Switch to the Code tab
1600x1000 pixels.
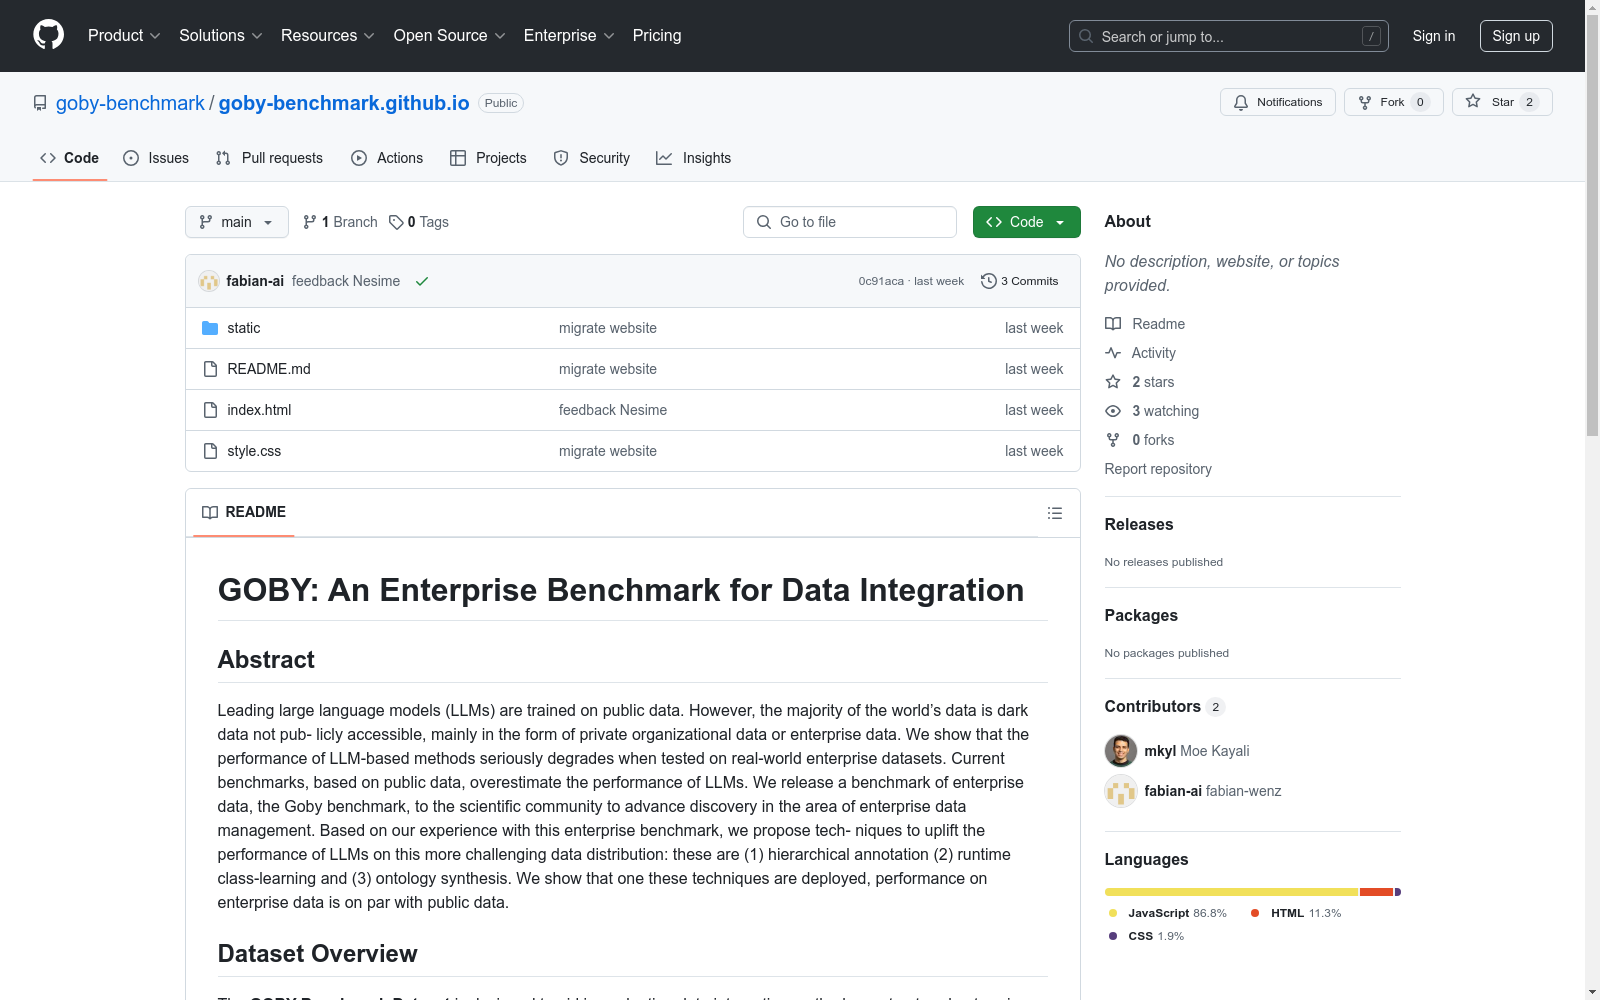70,158
